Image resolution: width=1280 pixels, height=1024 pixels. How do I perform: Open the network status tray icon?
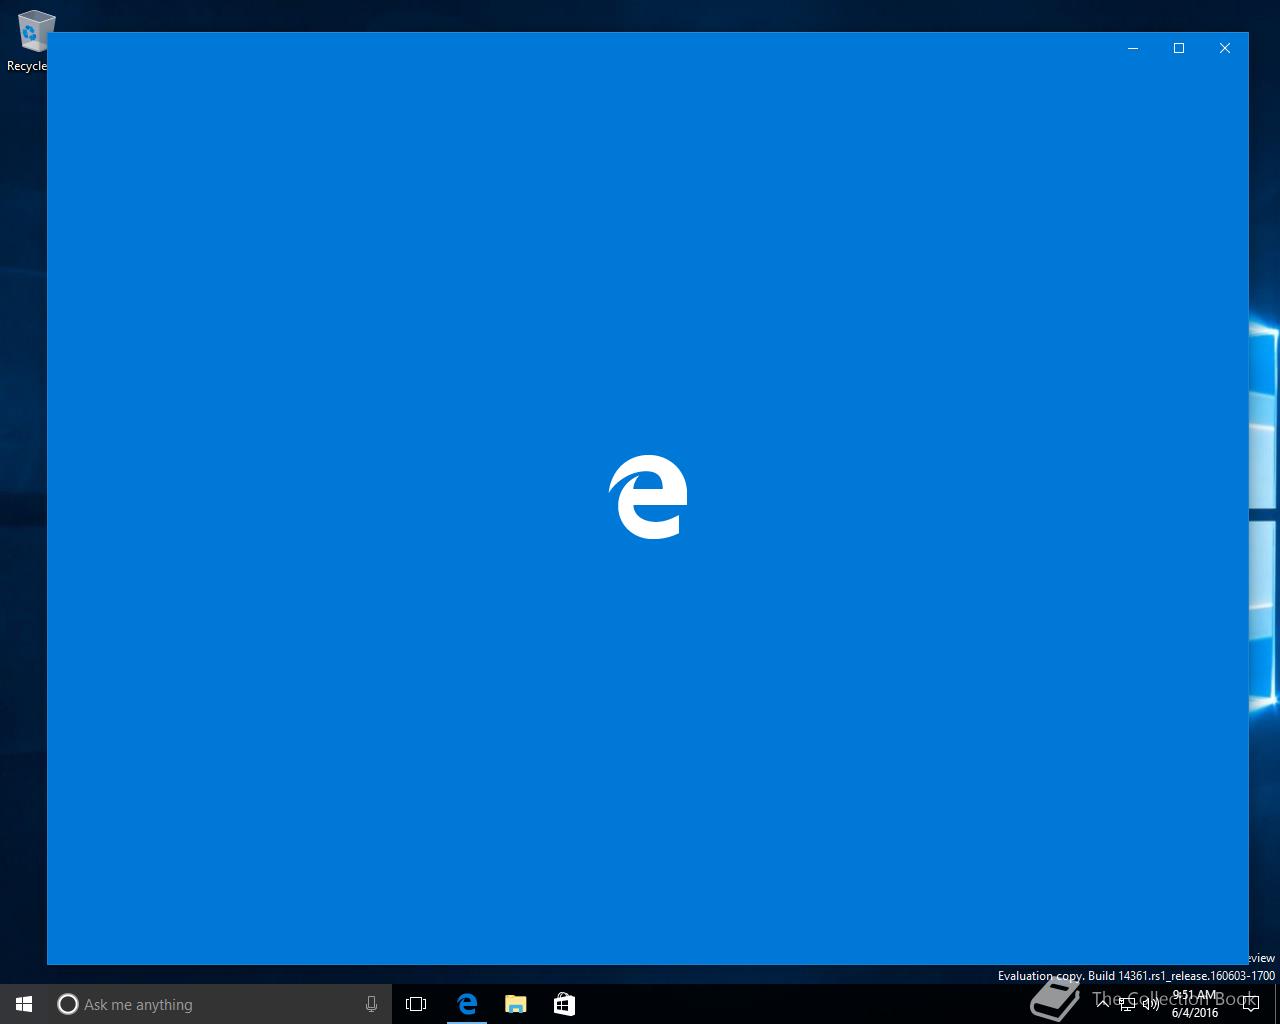point(1128,1004)
